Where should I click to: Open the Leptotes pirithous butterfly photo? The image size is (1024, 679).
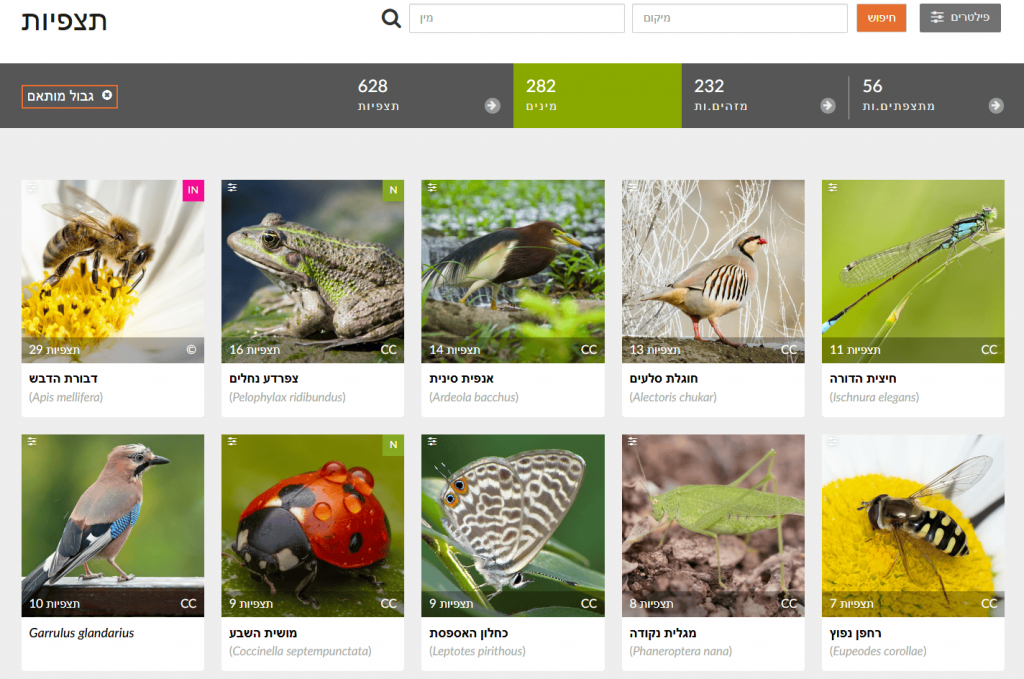click(512, 515)
